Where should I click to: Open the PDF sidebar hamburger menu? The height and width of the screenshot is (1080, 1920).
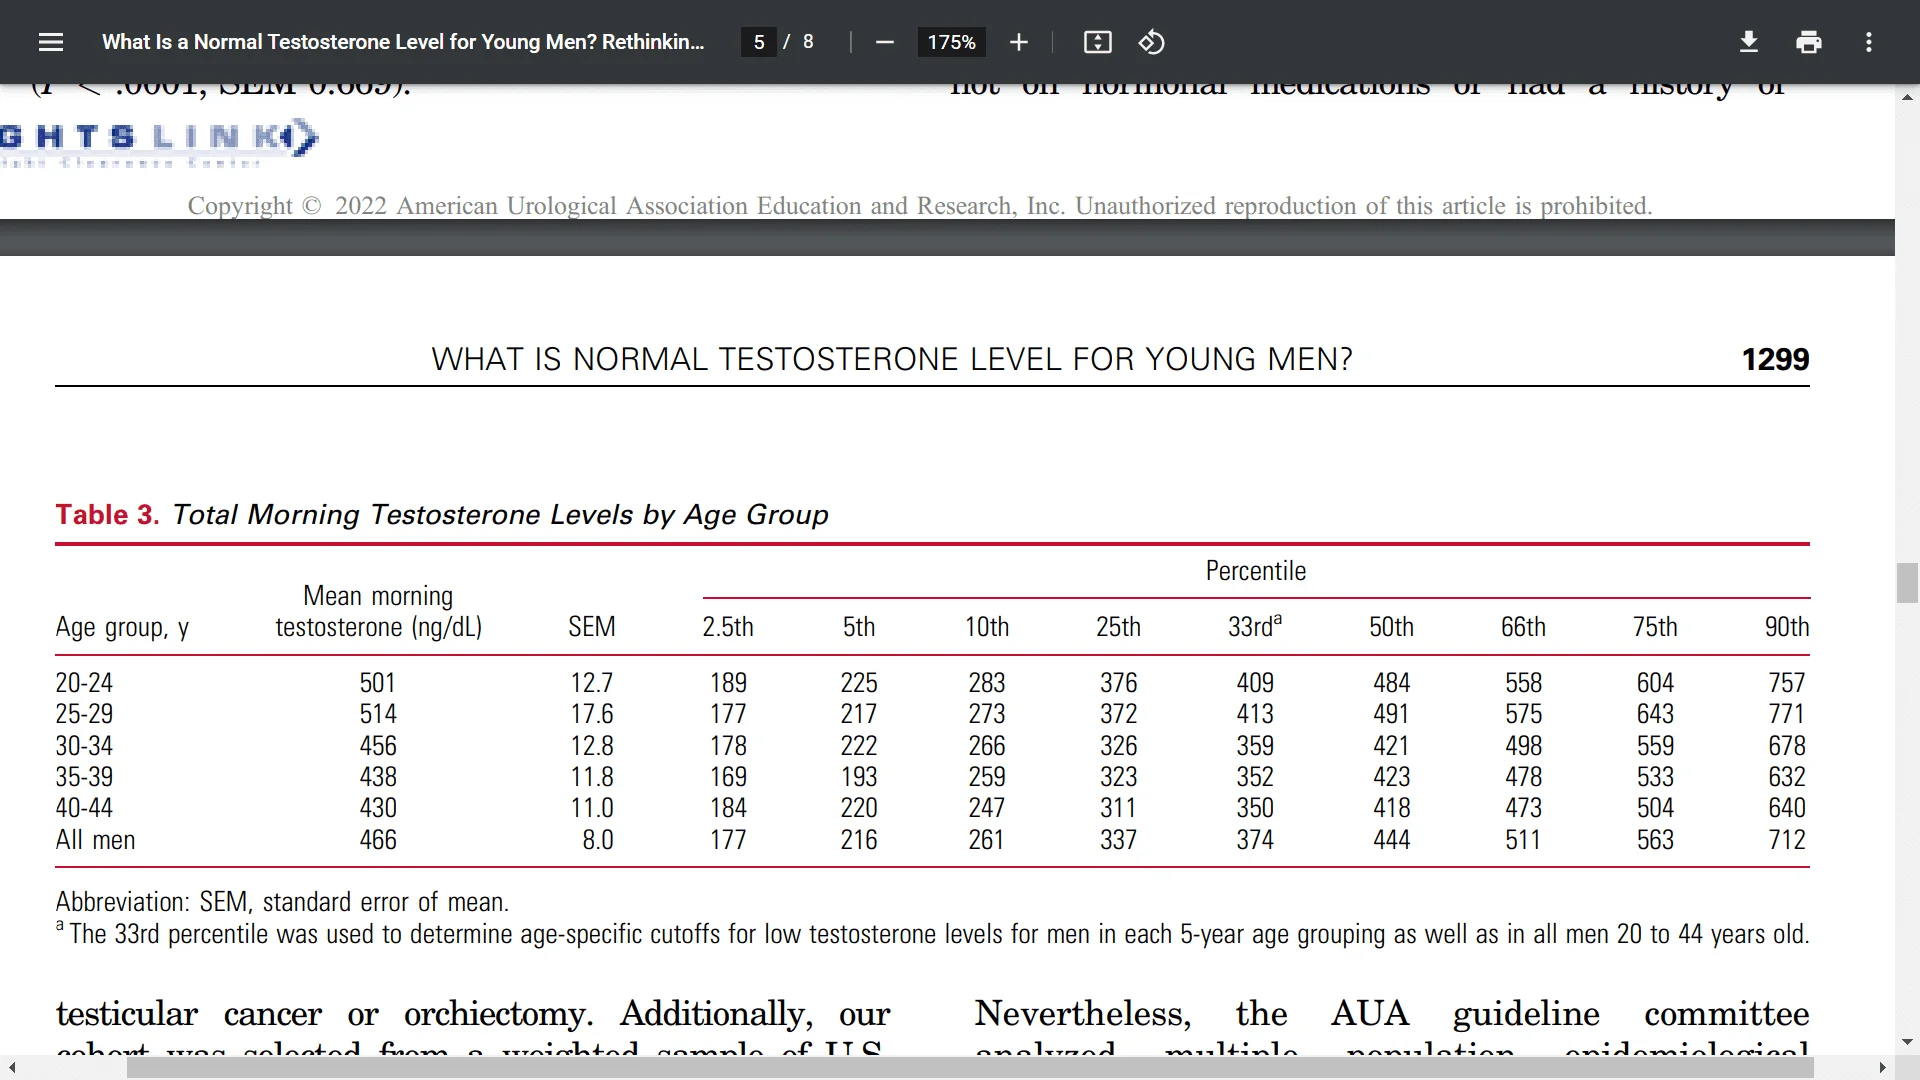51,42
